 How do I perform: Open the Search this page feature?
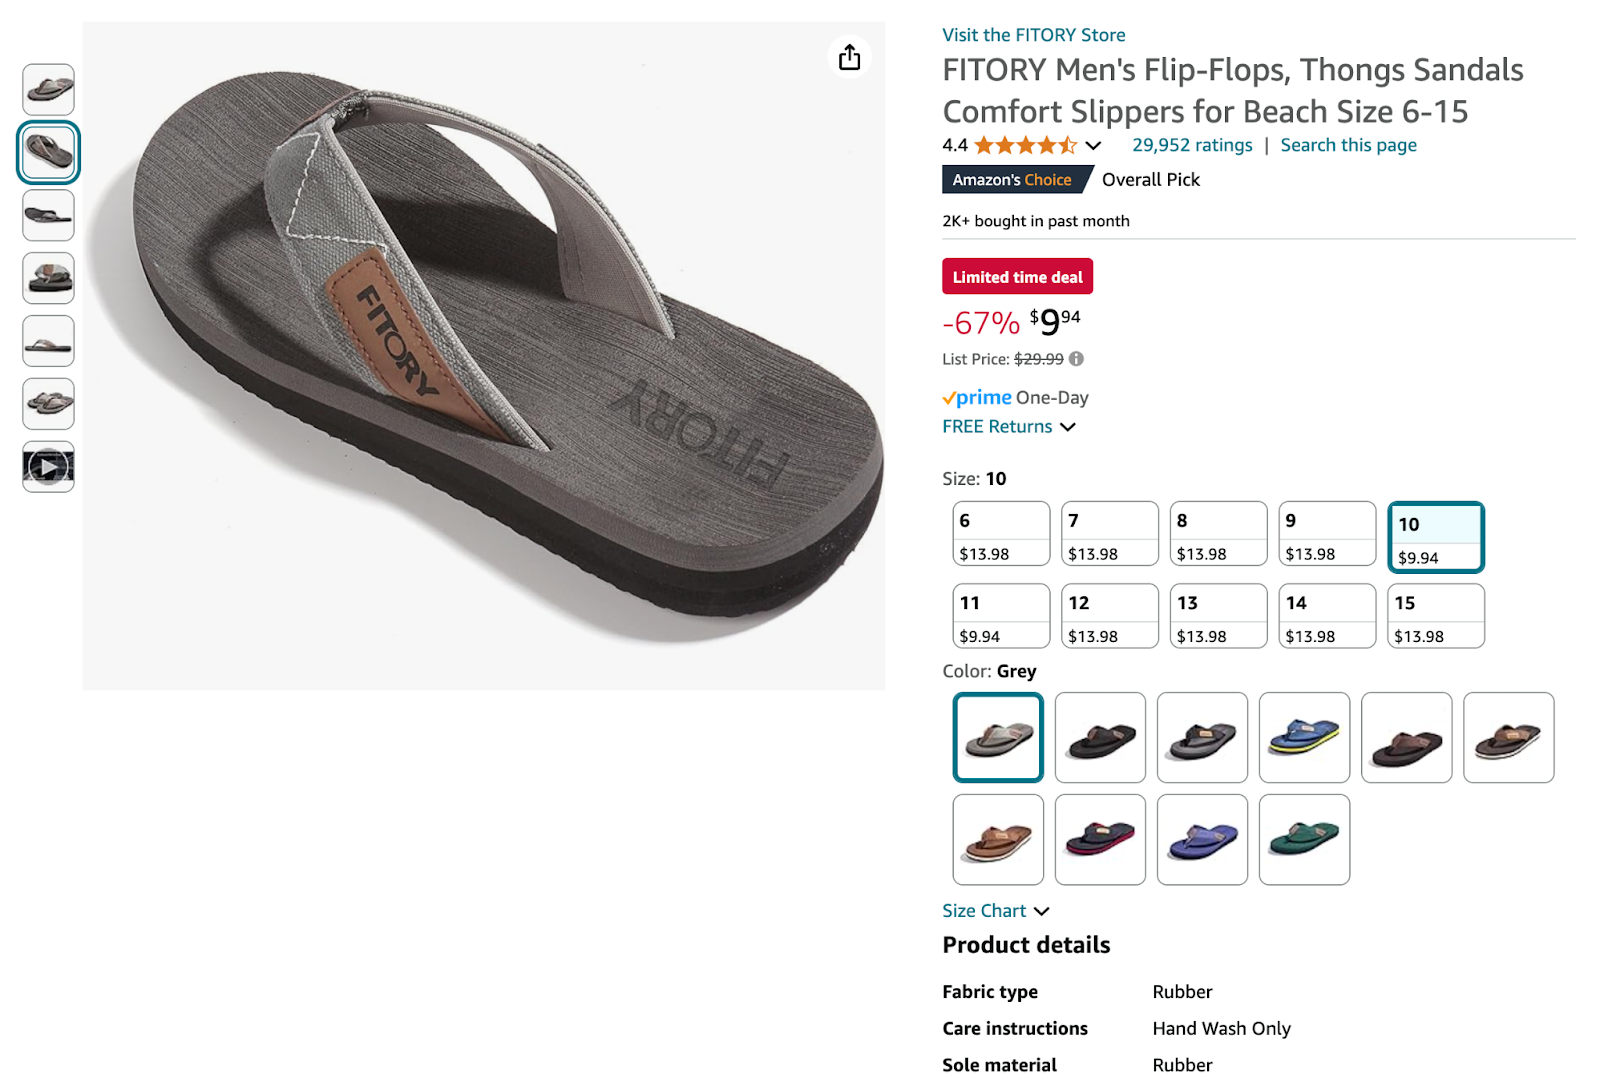point(1348,145)
